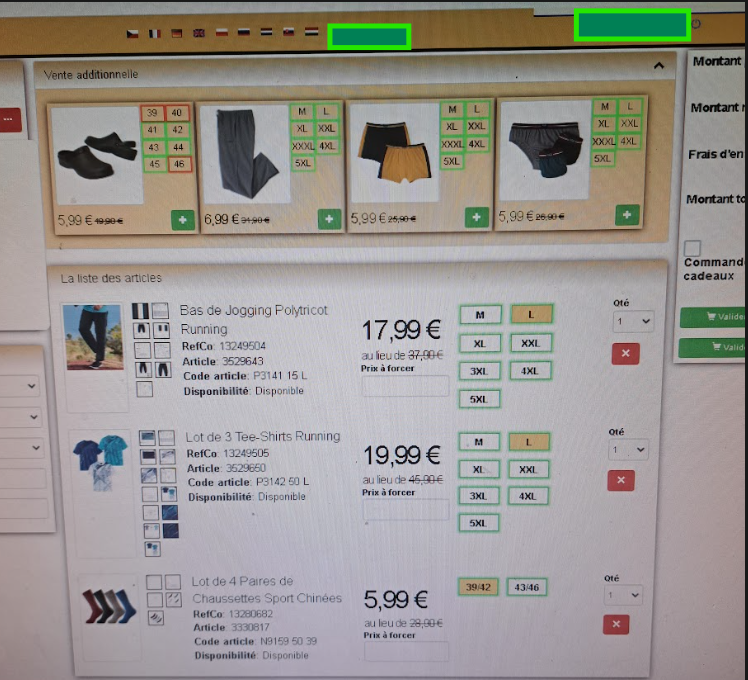This screenshot has width=748, height=680.
Task: Switch language with the Russian flag
Action: click(244, 32)
